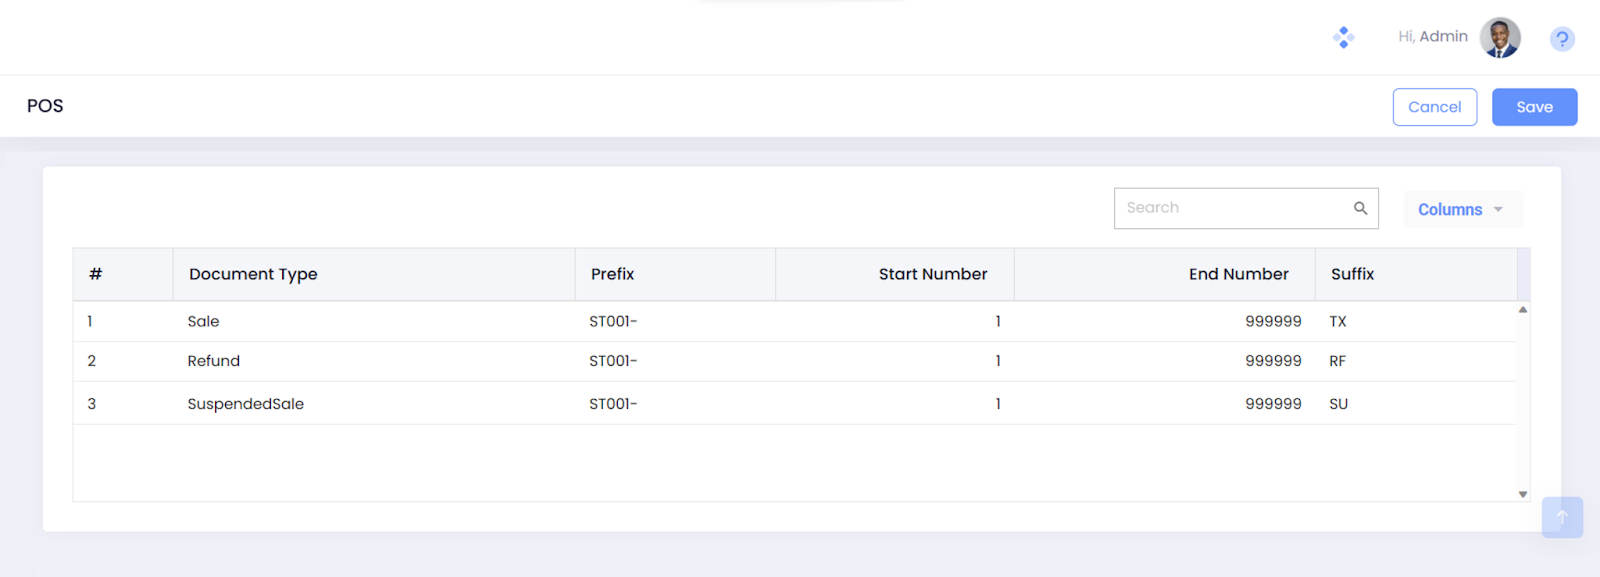This screenshot has height=577, width=1600.
Task: Open the help question mark icon
Action: click(x=1561, y=39)
